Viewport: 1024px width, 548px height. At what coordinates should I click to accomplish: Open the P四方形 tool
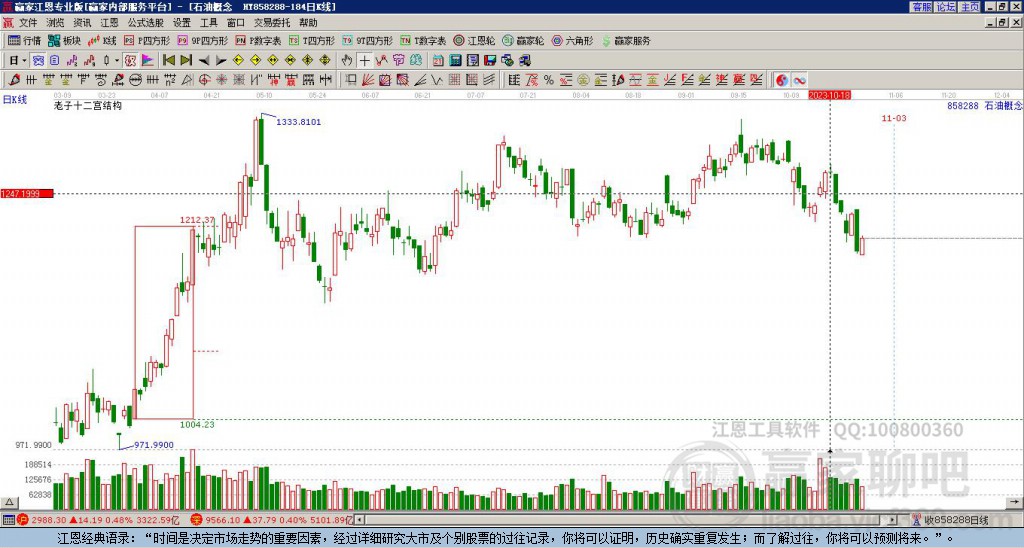click(x=147, y=40)
